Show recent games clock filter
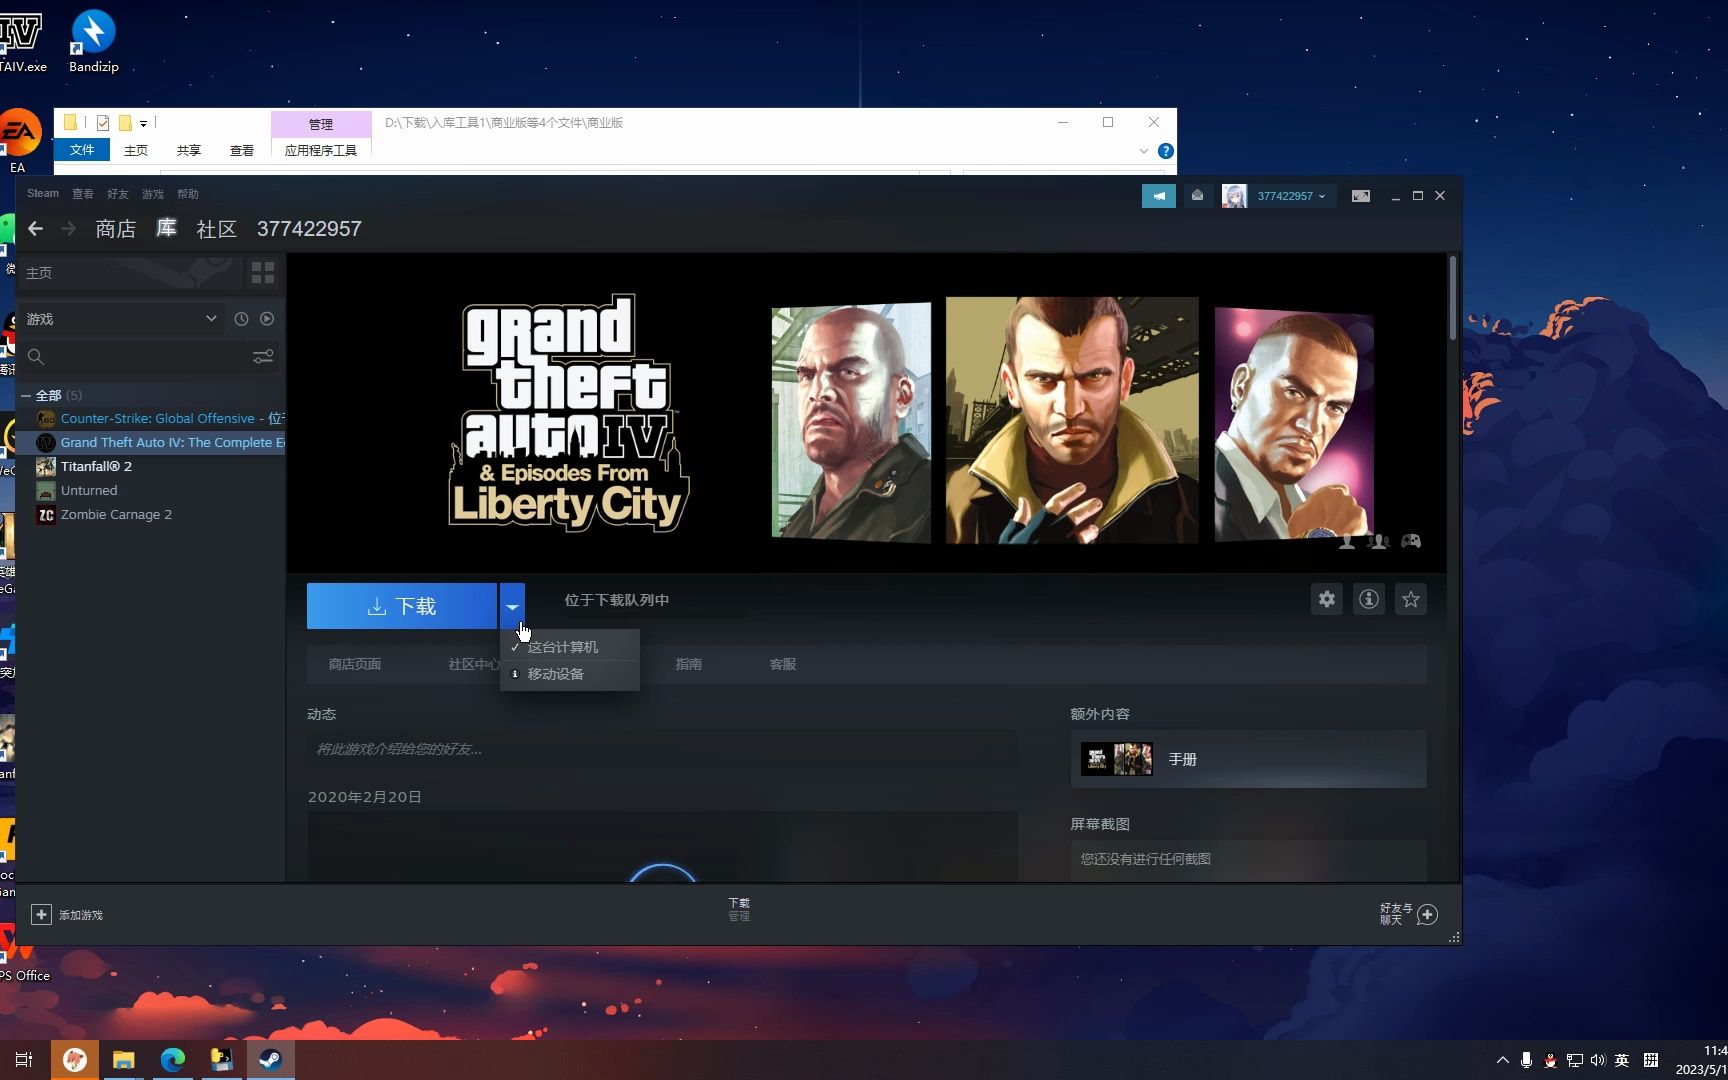The image size is (1728, 1080). pos(241,319)
